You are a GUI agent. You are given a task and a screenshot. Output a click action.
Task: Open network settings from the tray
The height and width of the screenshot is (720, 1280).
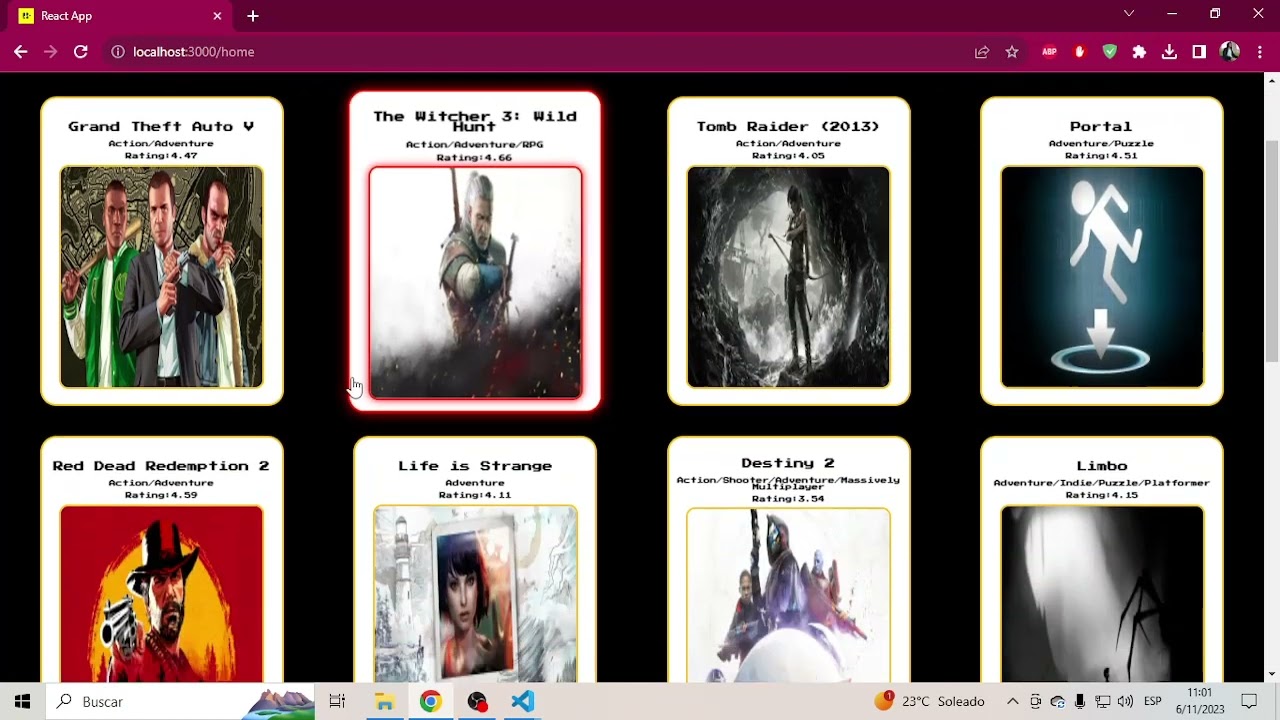(1103, 701)
